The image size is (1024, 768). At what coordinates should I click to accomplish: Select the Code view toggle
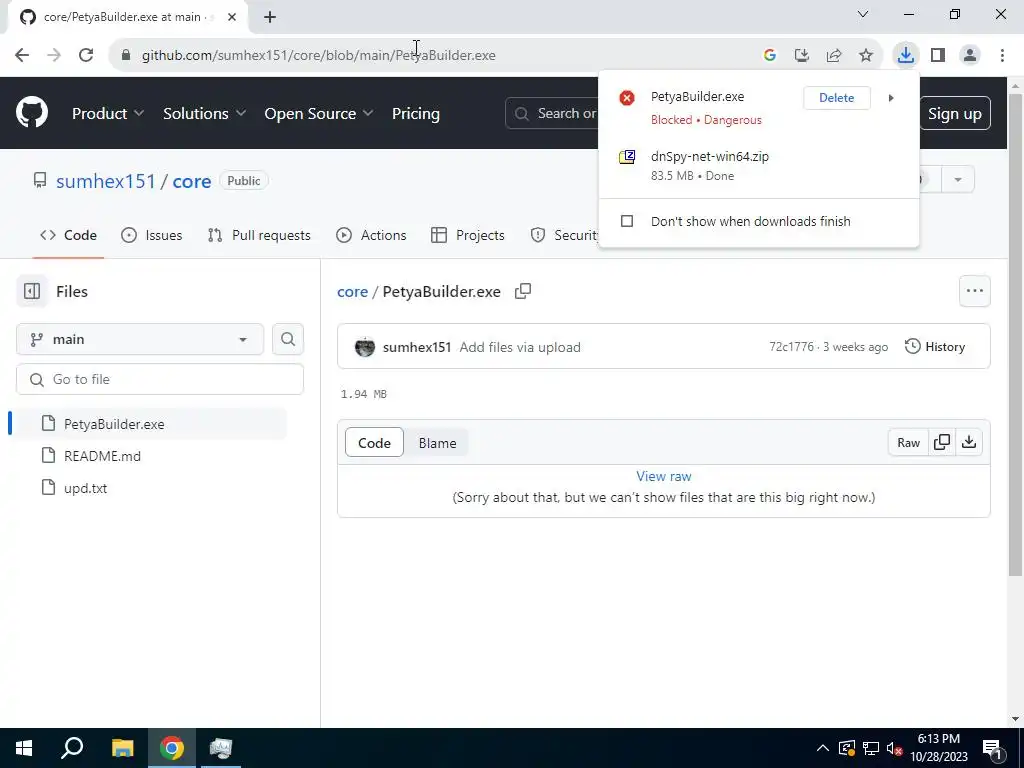click(x=374, y=443)
